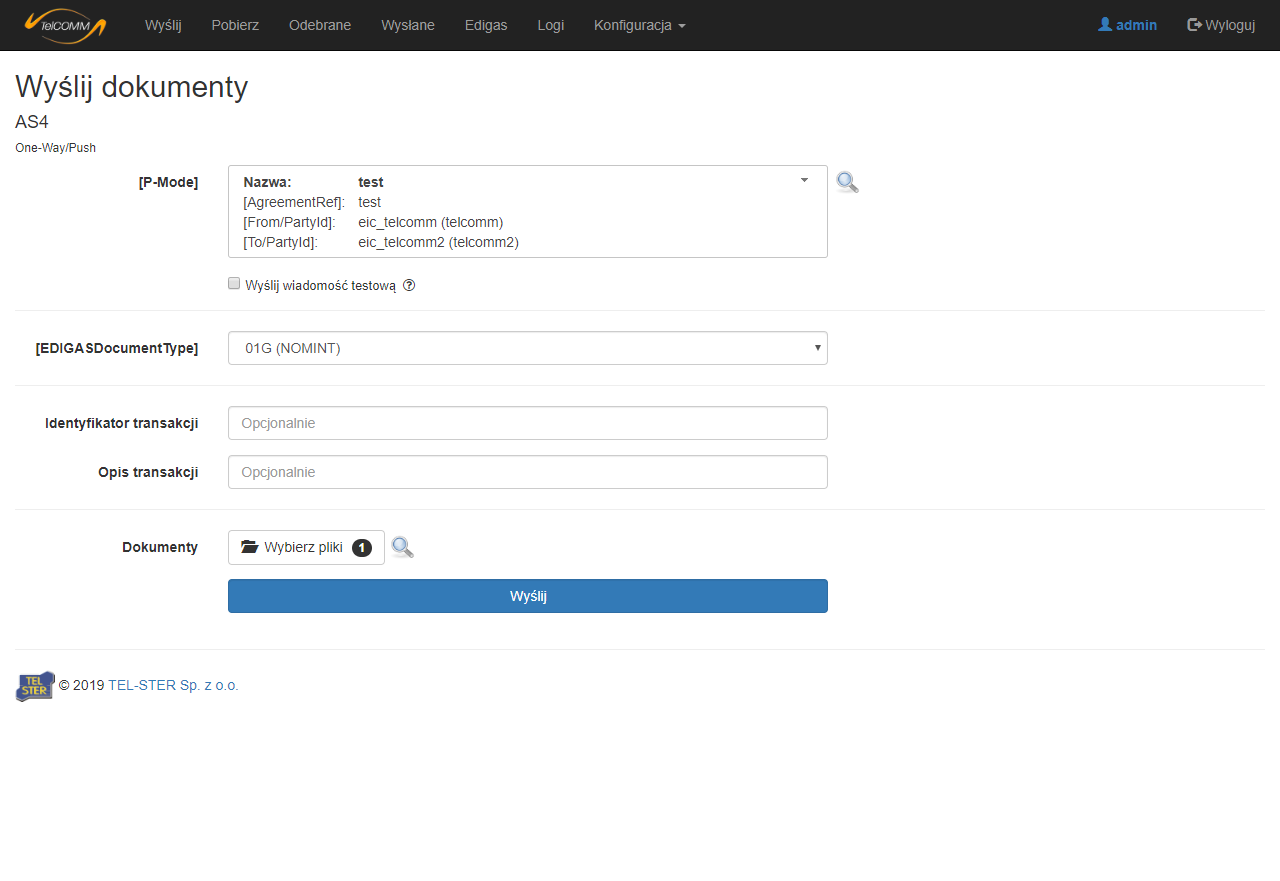The height and width of the screenshot is (881, 1280).
Task: Click the help question mark icon
Action: pos(409,285)
